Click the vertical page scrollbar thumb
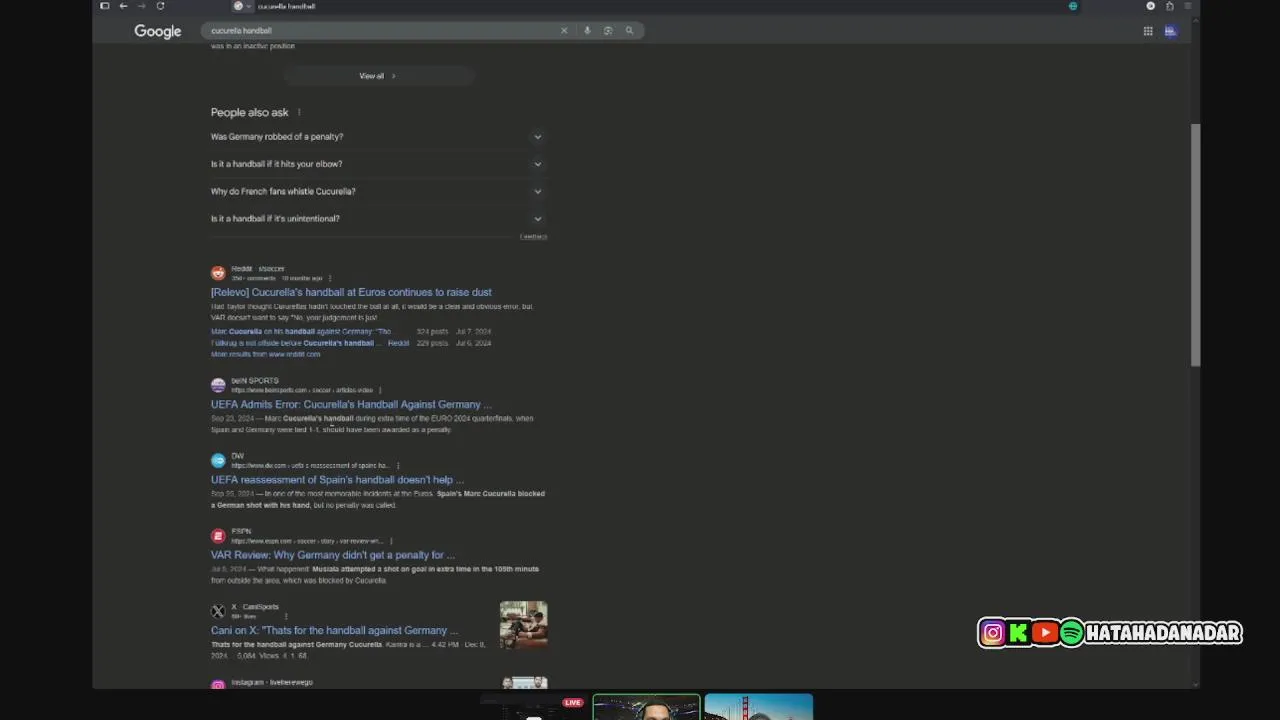Viewport: 1280px width, 720px height. (1195, 245)
